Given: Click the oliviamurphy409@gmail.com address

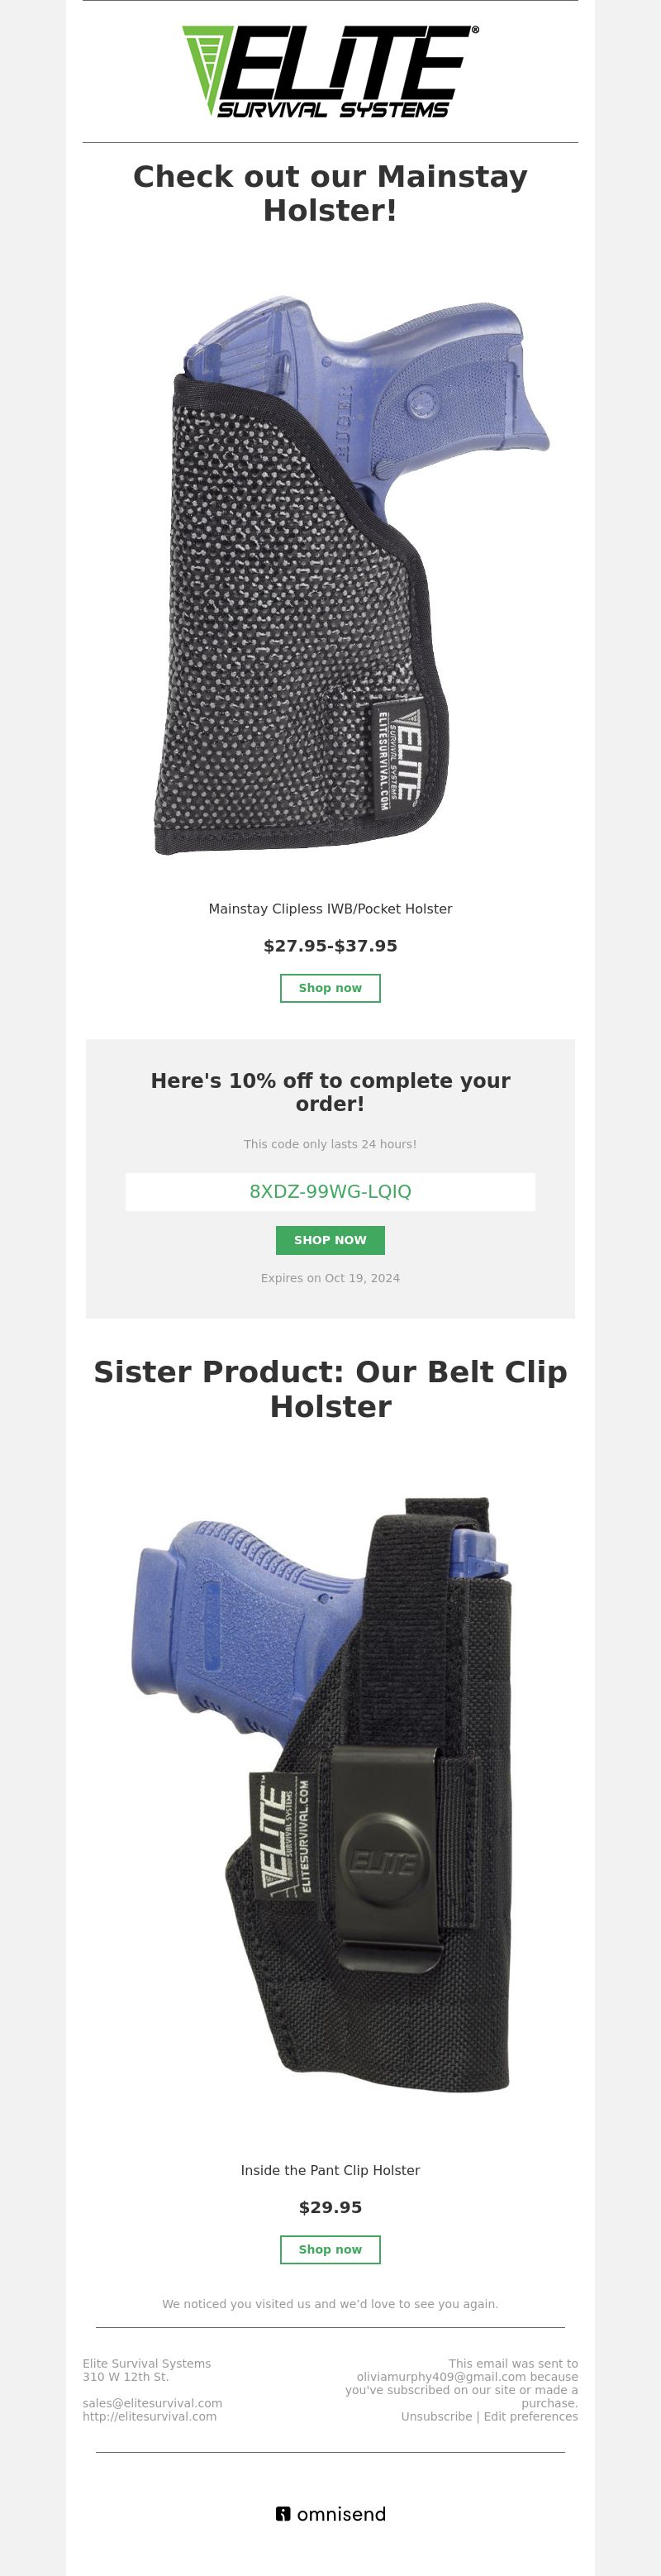Looking at the screenshot, I should [441, 2377].
